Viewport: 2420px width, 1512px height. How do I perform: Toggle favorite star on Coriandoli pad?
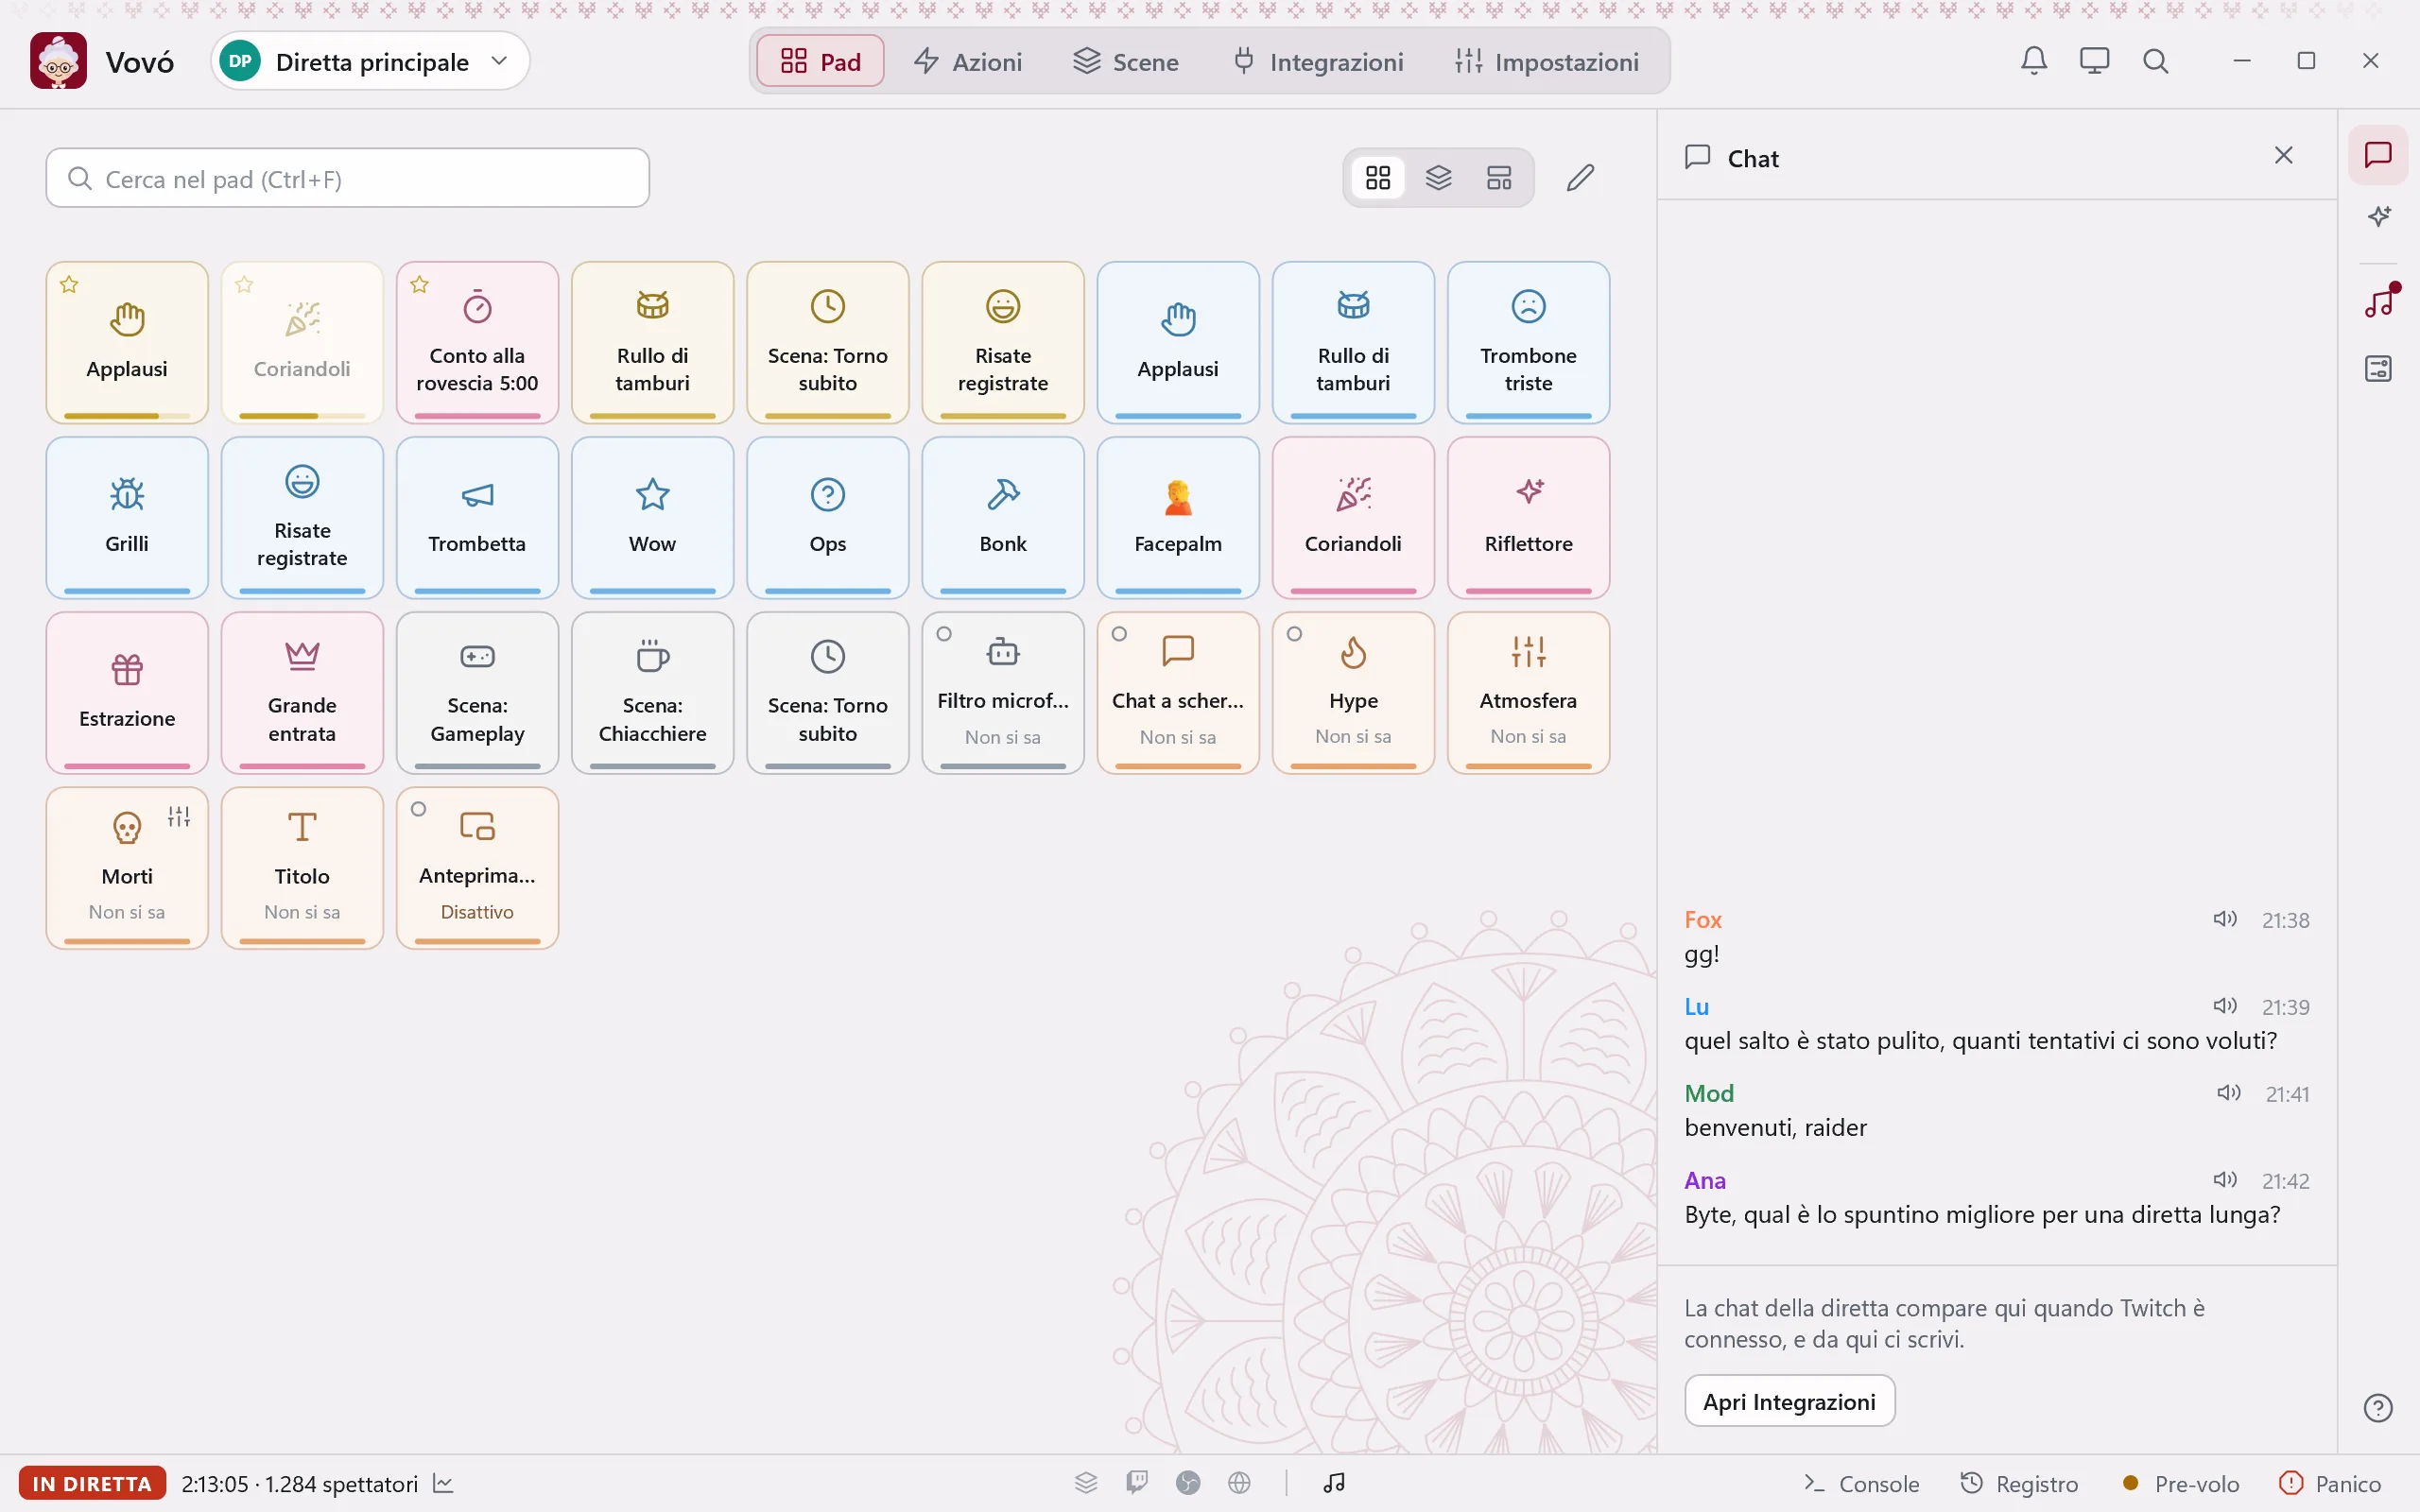[244, 285]
